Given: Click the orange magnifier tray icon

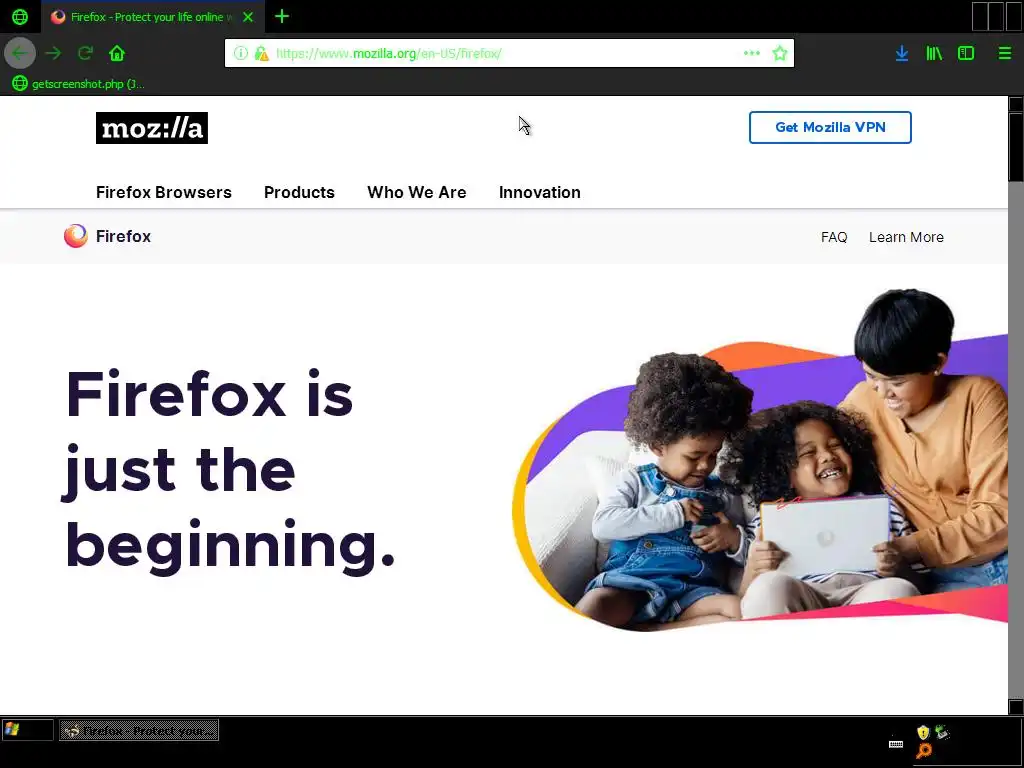Looking at the screenshot, I should coord(923,751).
